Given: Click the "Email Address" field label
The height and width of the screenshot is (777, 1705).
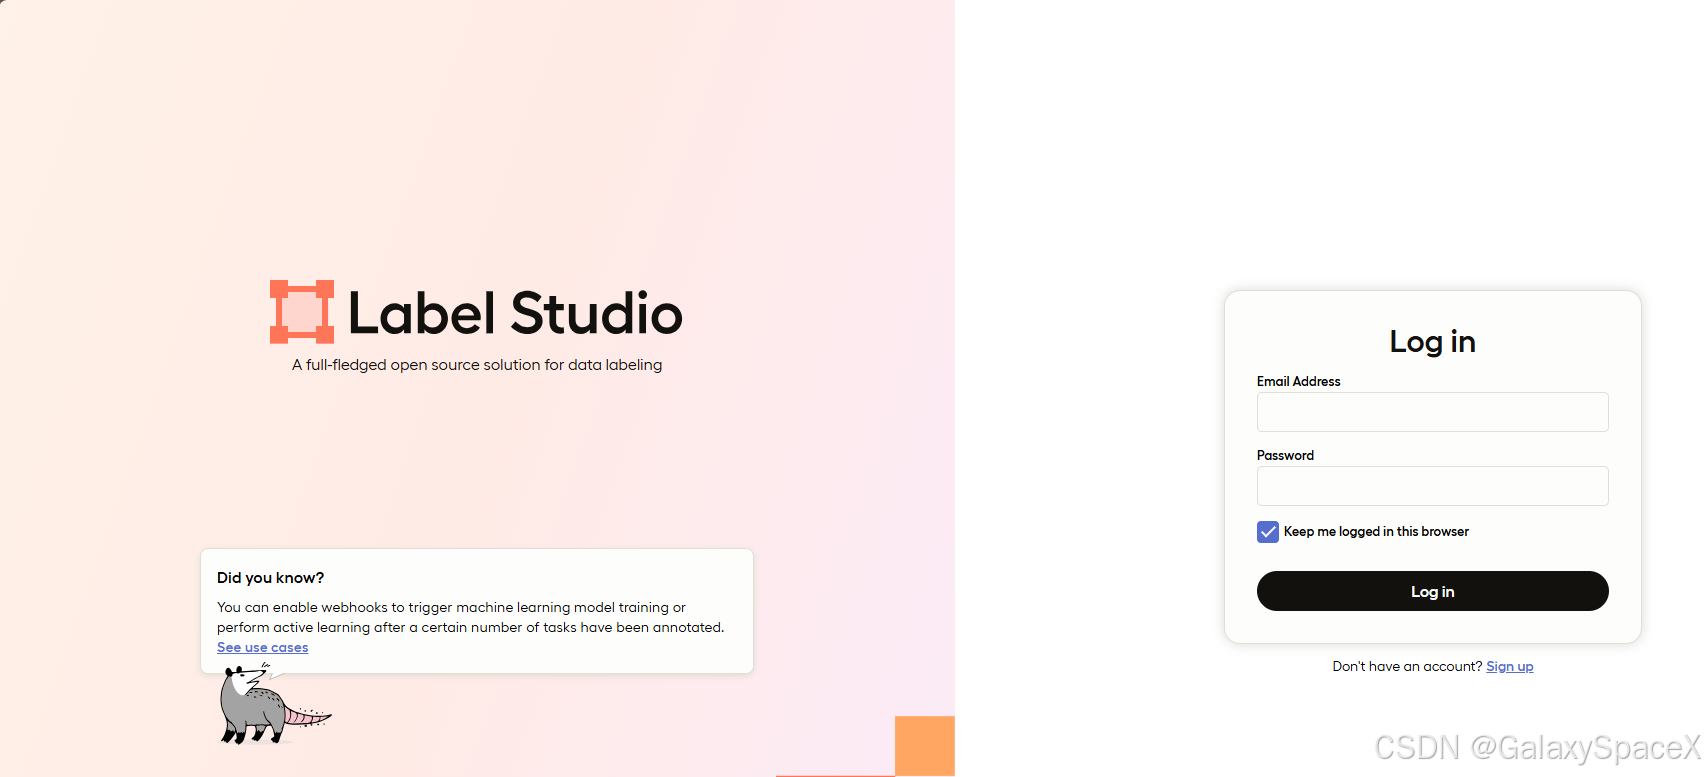Looking at the screenshot, I should pos(1298,381).
